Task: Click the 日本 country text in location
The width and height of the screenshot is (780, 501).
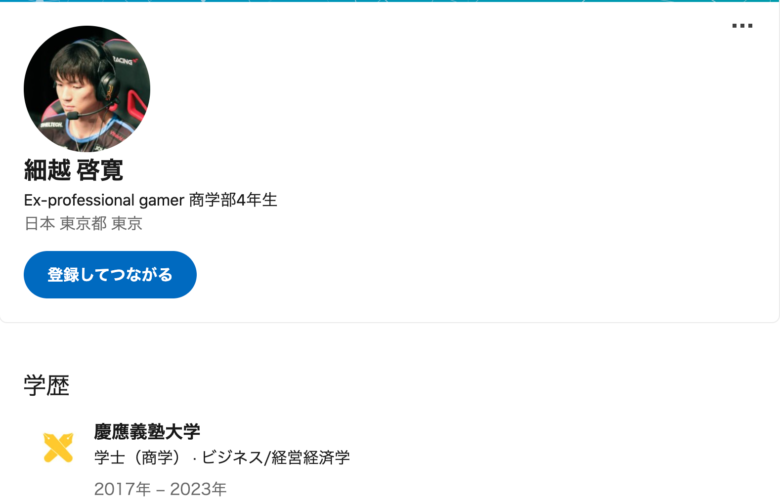Action: pos(39,223)
